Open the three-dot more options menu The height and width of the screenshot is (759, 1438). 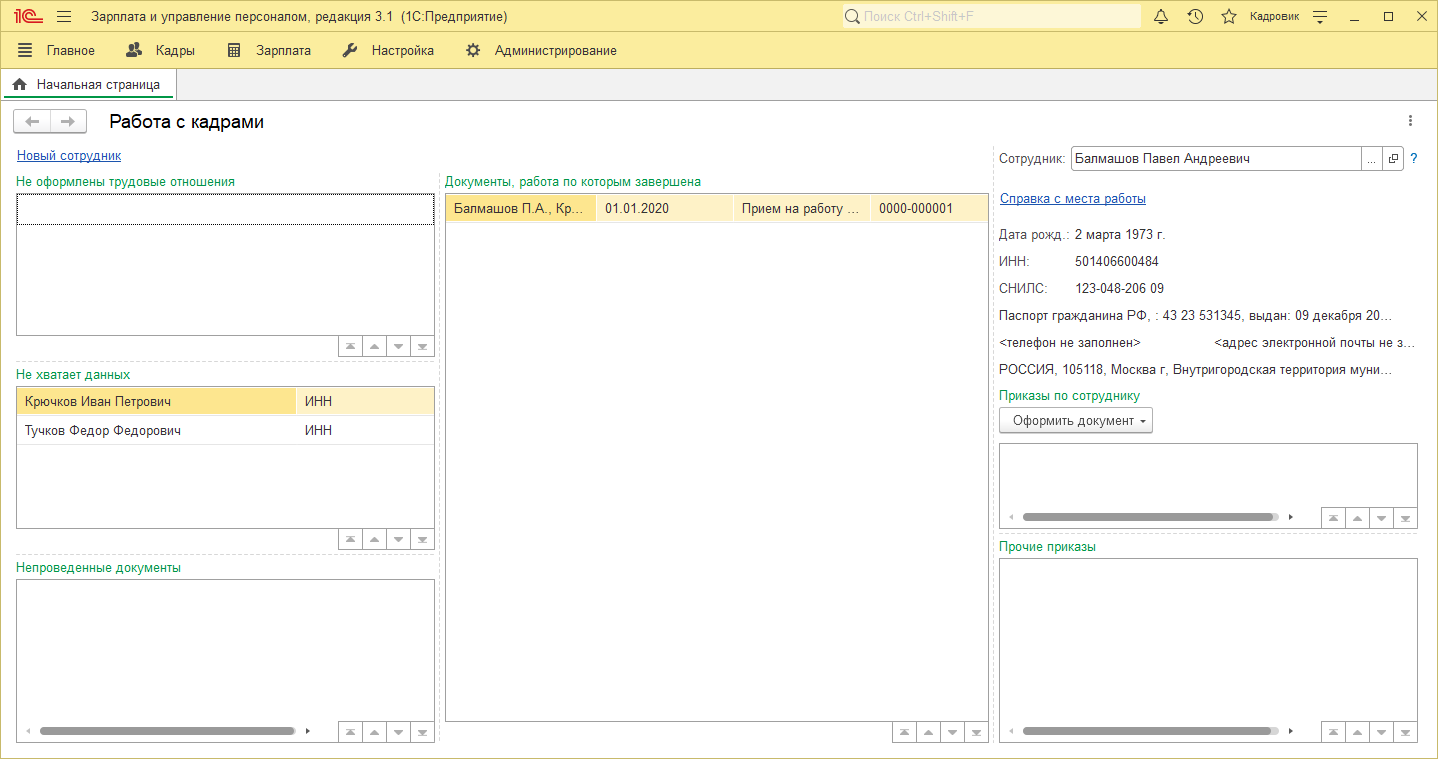click(x=1410, y=121)
